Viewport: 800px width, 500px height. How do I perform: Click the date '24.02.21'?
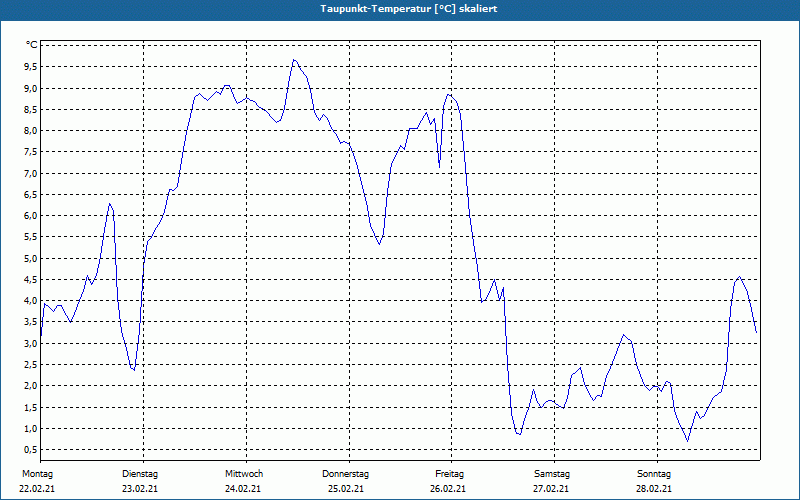click(243, 489)
